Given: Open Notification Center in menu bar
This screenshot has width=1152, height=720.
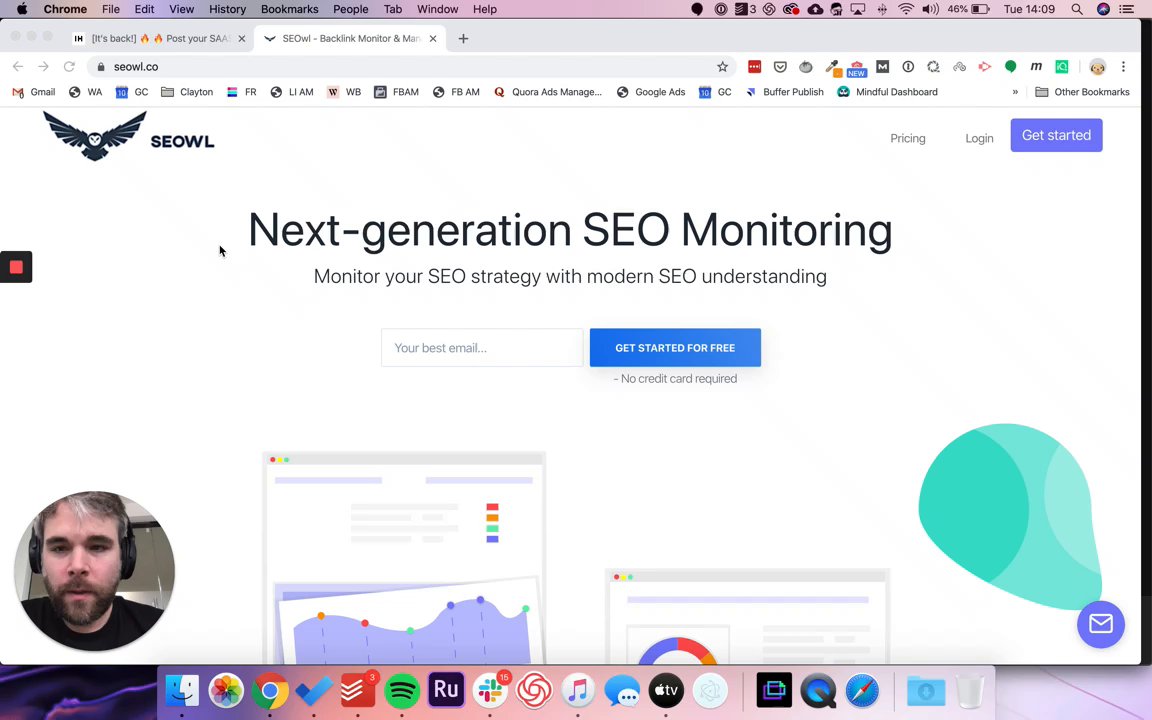Looking at the screenshot, I should (1126, 10).
